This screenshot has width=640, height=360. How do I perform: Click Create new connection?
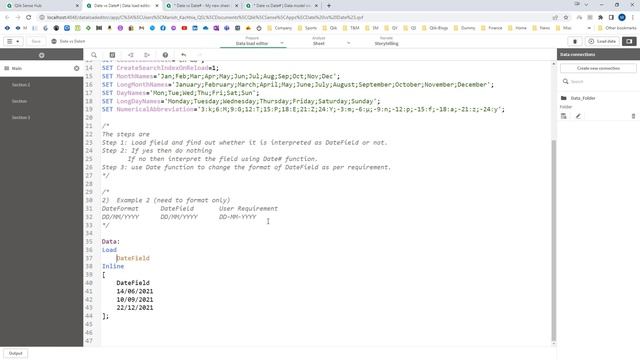pos(598,68)
